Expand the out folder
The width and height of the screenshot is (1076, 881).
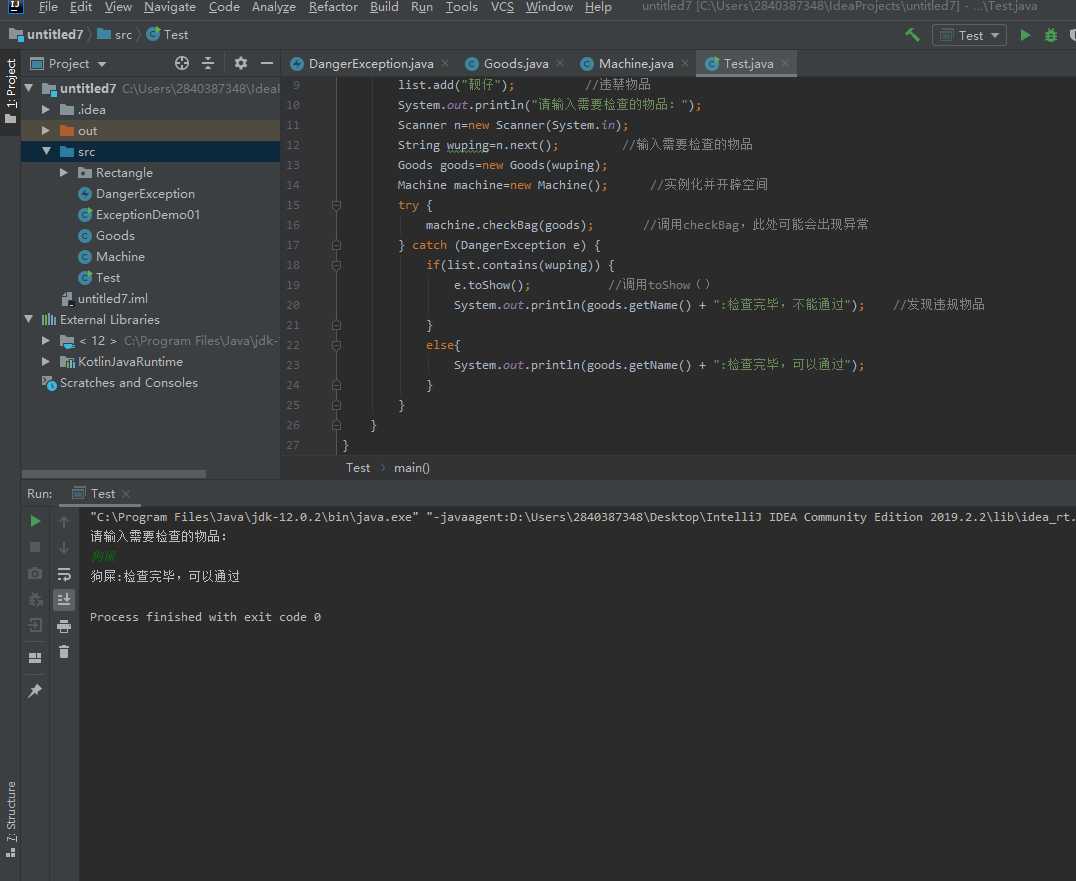[x=46, y=130]
